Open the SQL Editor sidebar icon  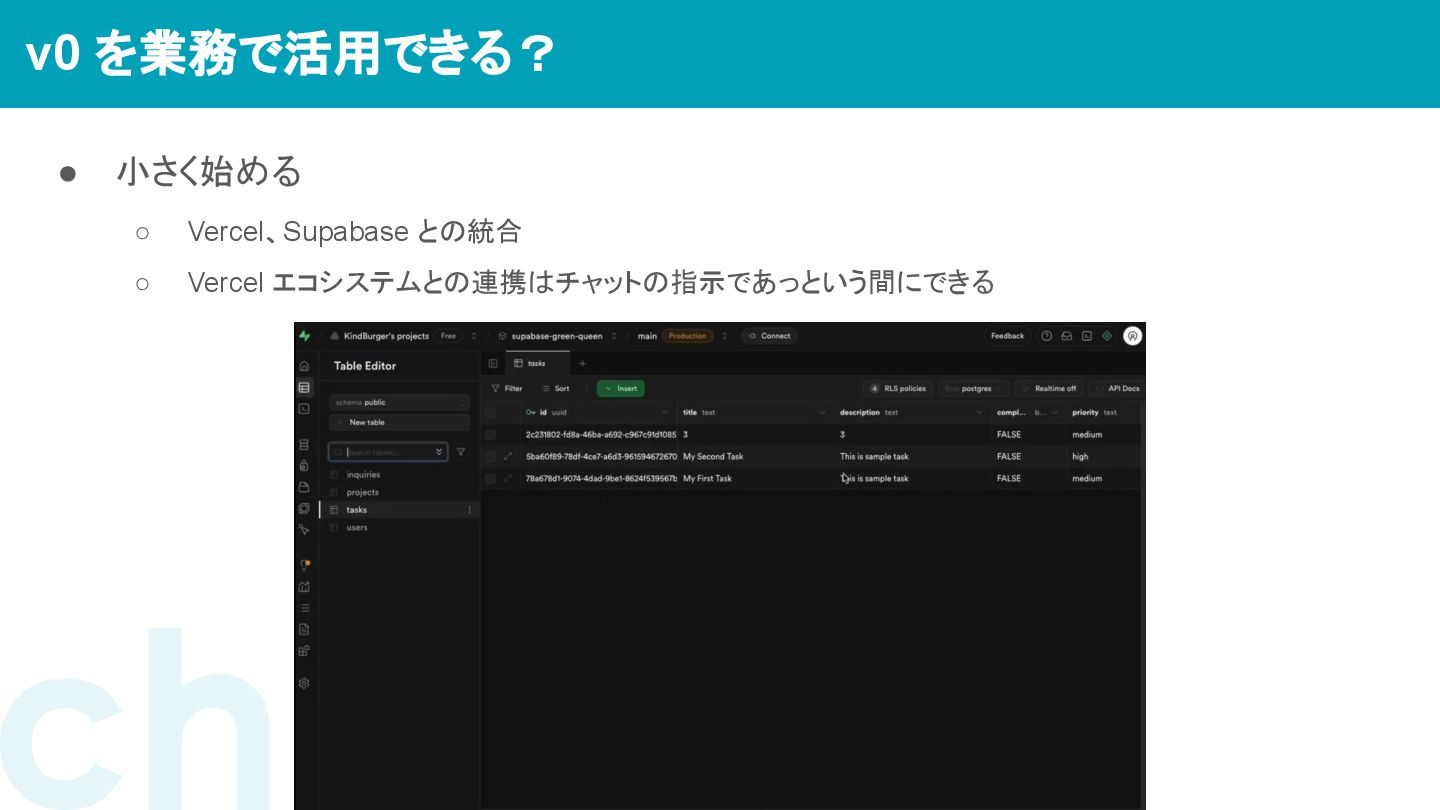click(x=304, y=408)
